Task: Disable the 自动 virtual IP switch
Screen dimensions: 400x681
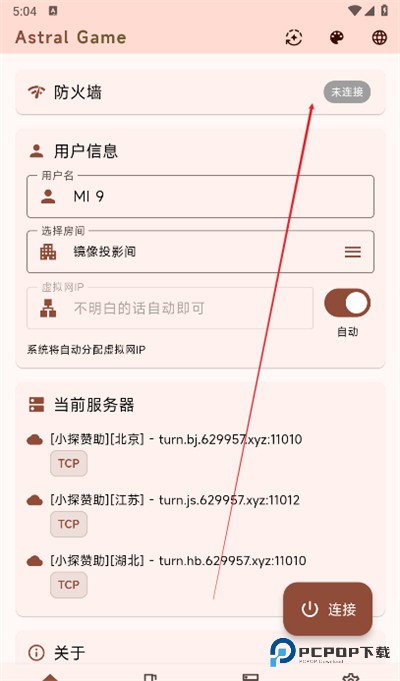Action: coord(347,303)
